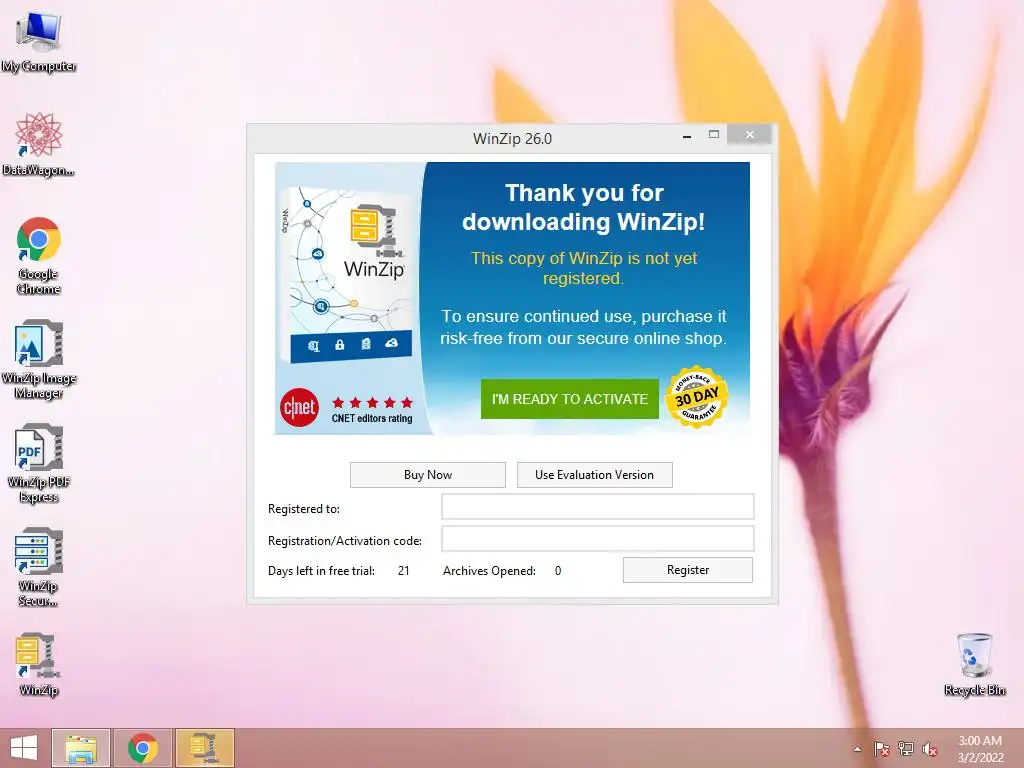Open the My Computer desktop icon

39,42
